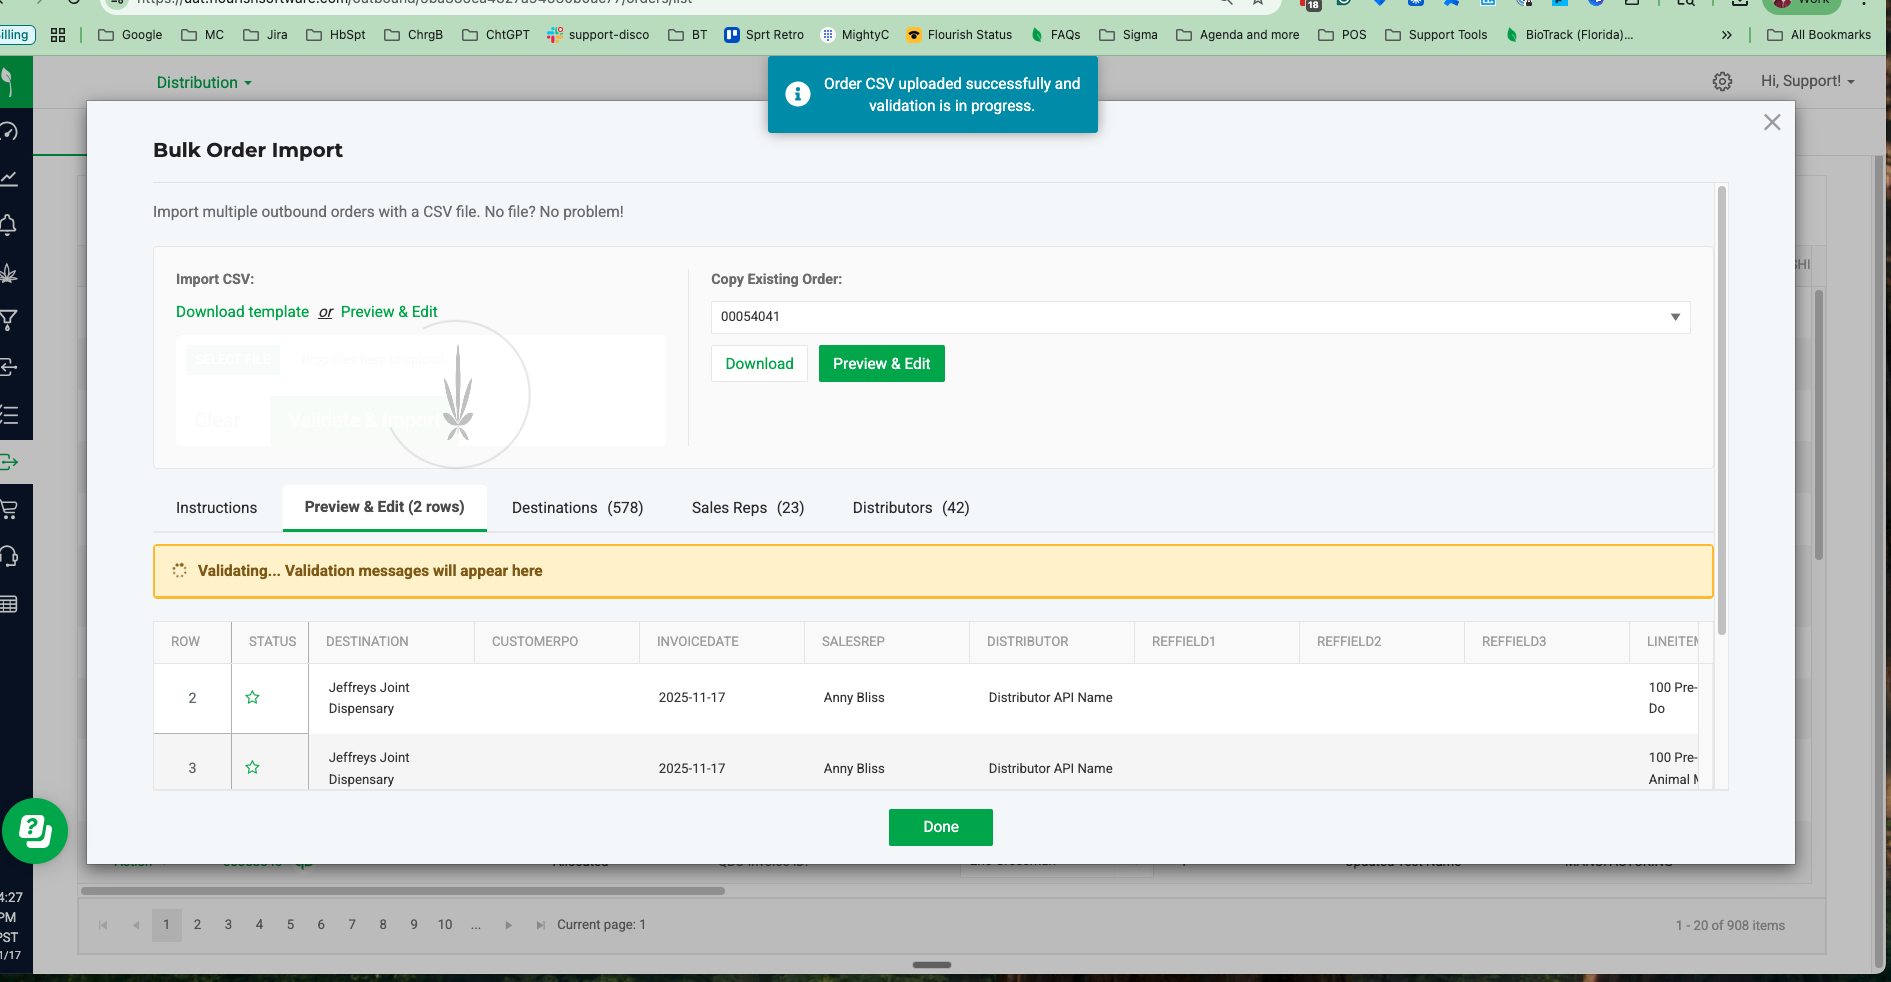The image size is (1891, 982).
Task: Open the Copy Existing Order dropdown
Action: tap(1200, 317)
